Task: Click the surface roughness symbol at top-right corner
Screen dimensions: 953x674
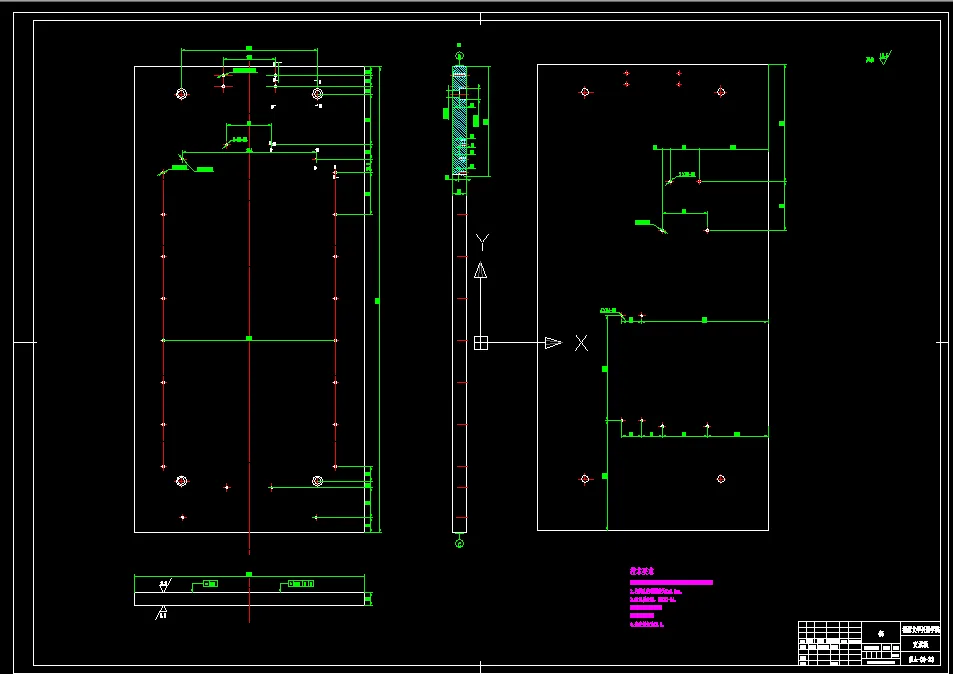Action: coord(884,58)
